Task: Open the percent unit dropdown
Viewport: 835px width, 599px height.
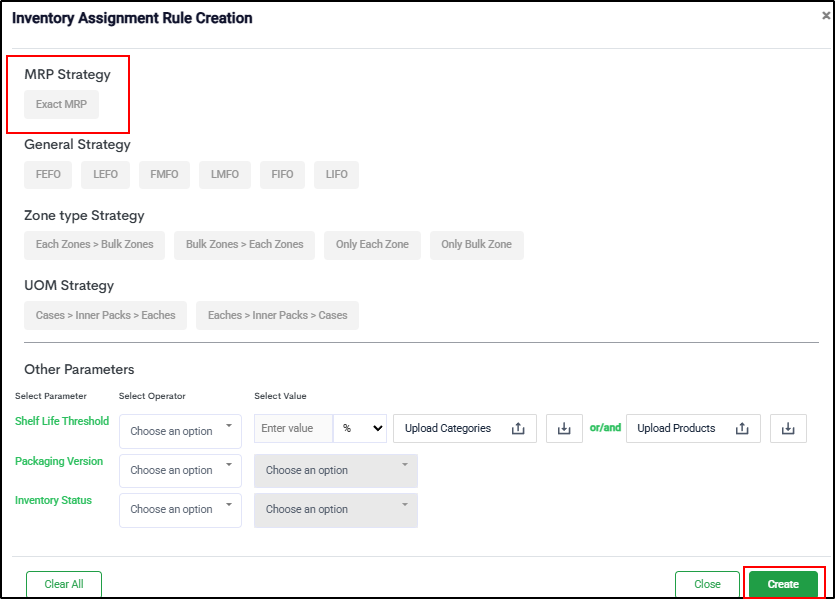Action: [x=362, y=428]
